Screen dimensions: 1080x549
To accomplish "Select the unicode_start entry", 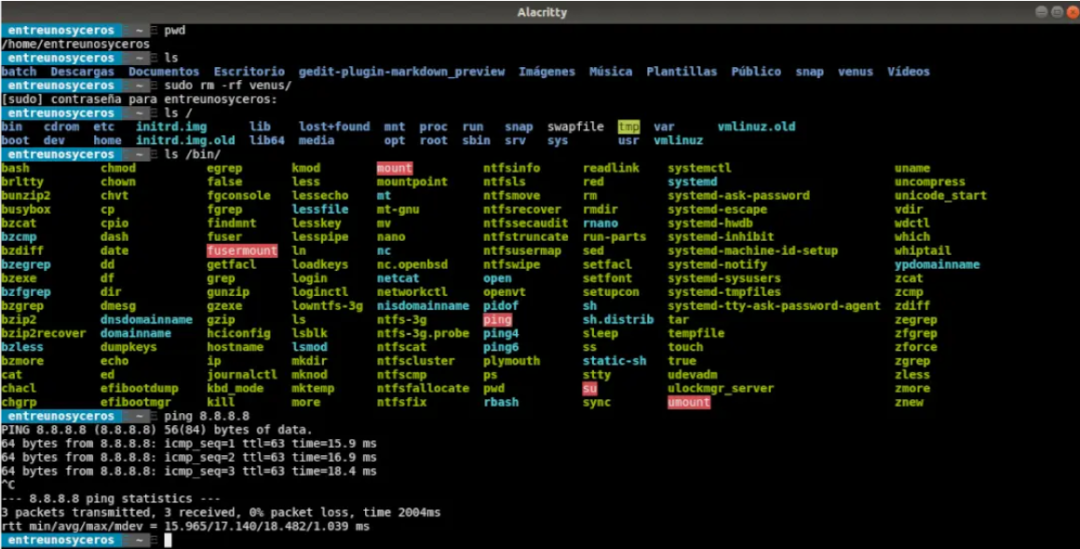I will (941, 196).
